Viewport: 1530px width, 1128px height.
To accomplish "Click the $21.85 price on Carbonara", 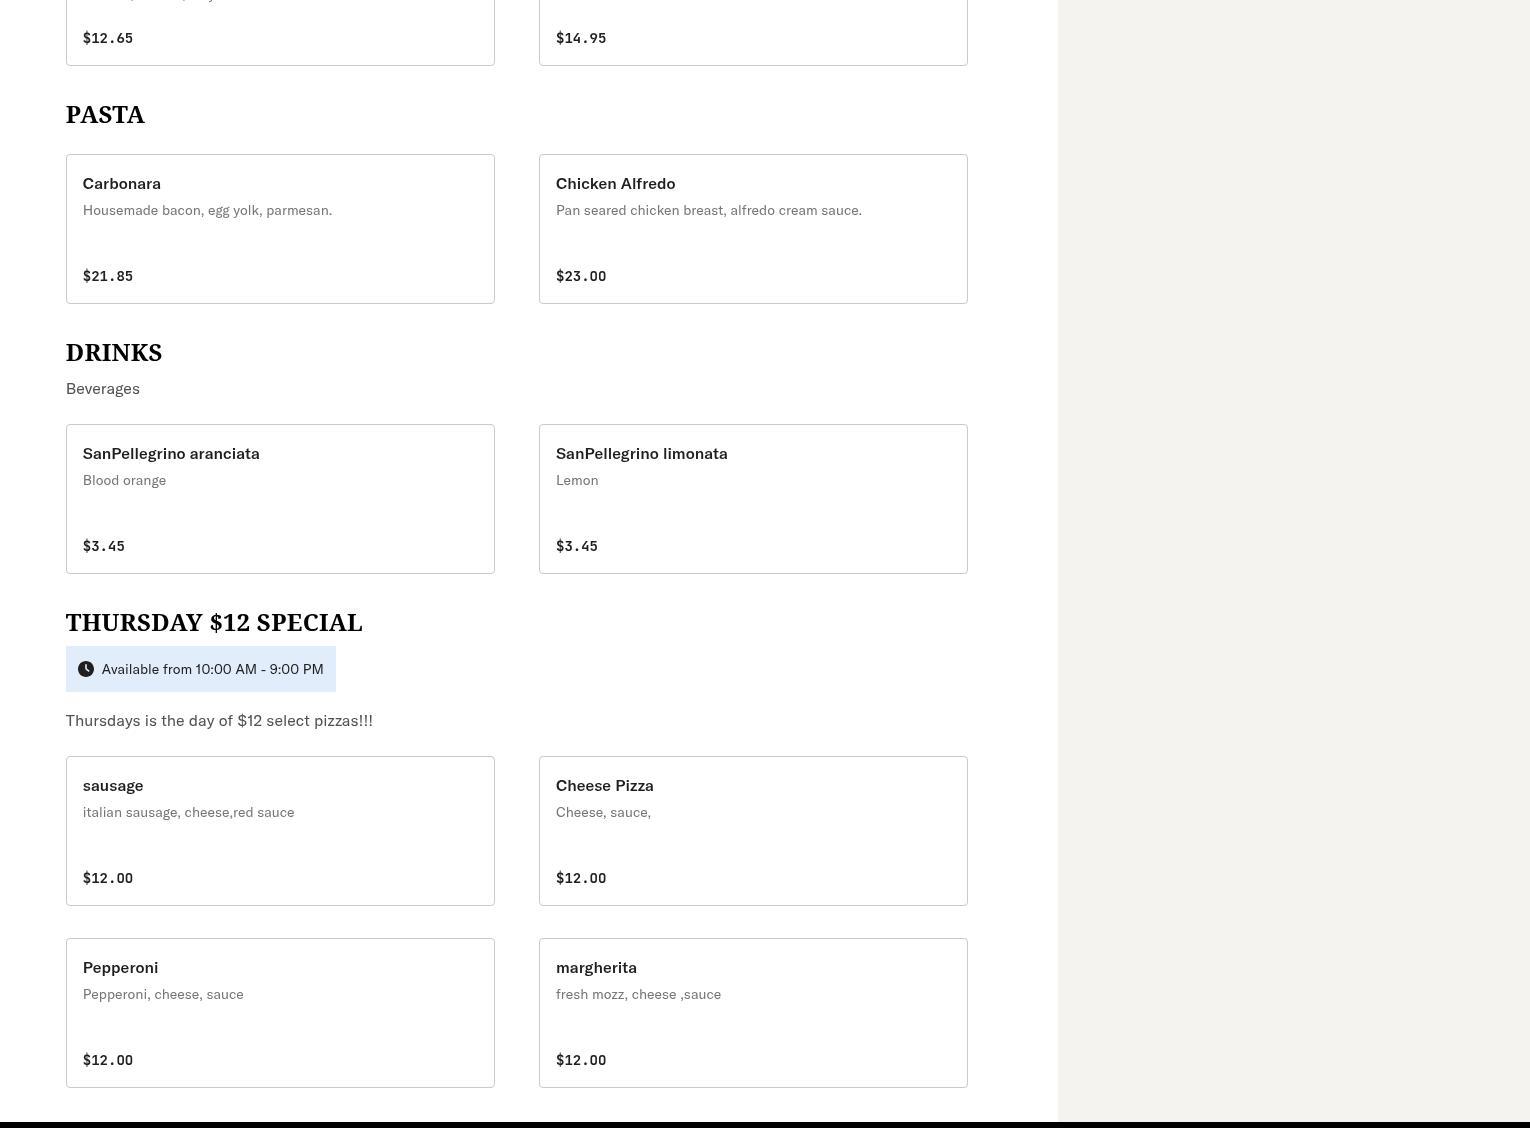I will pyautogui.click(x=108, y=276).
